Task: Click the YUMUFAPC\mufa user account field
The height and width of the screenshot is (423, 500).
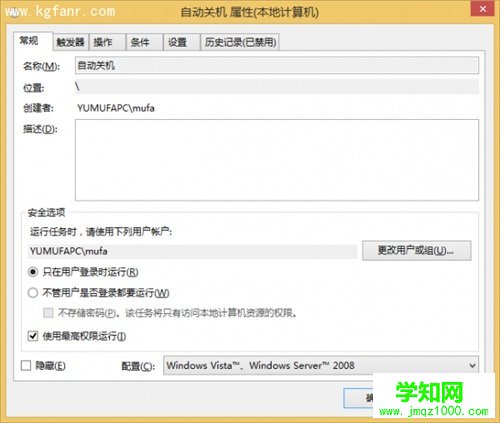Action: 192,251
